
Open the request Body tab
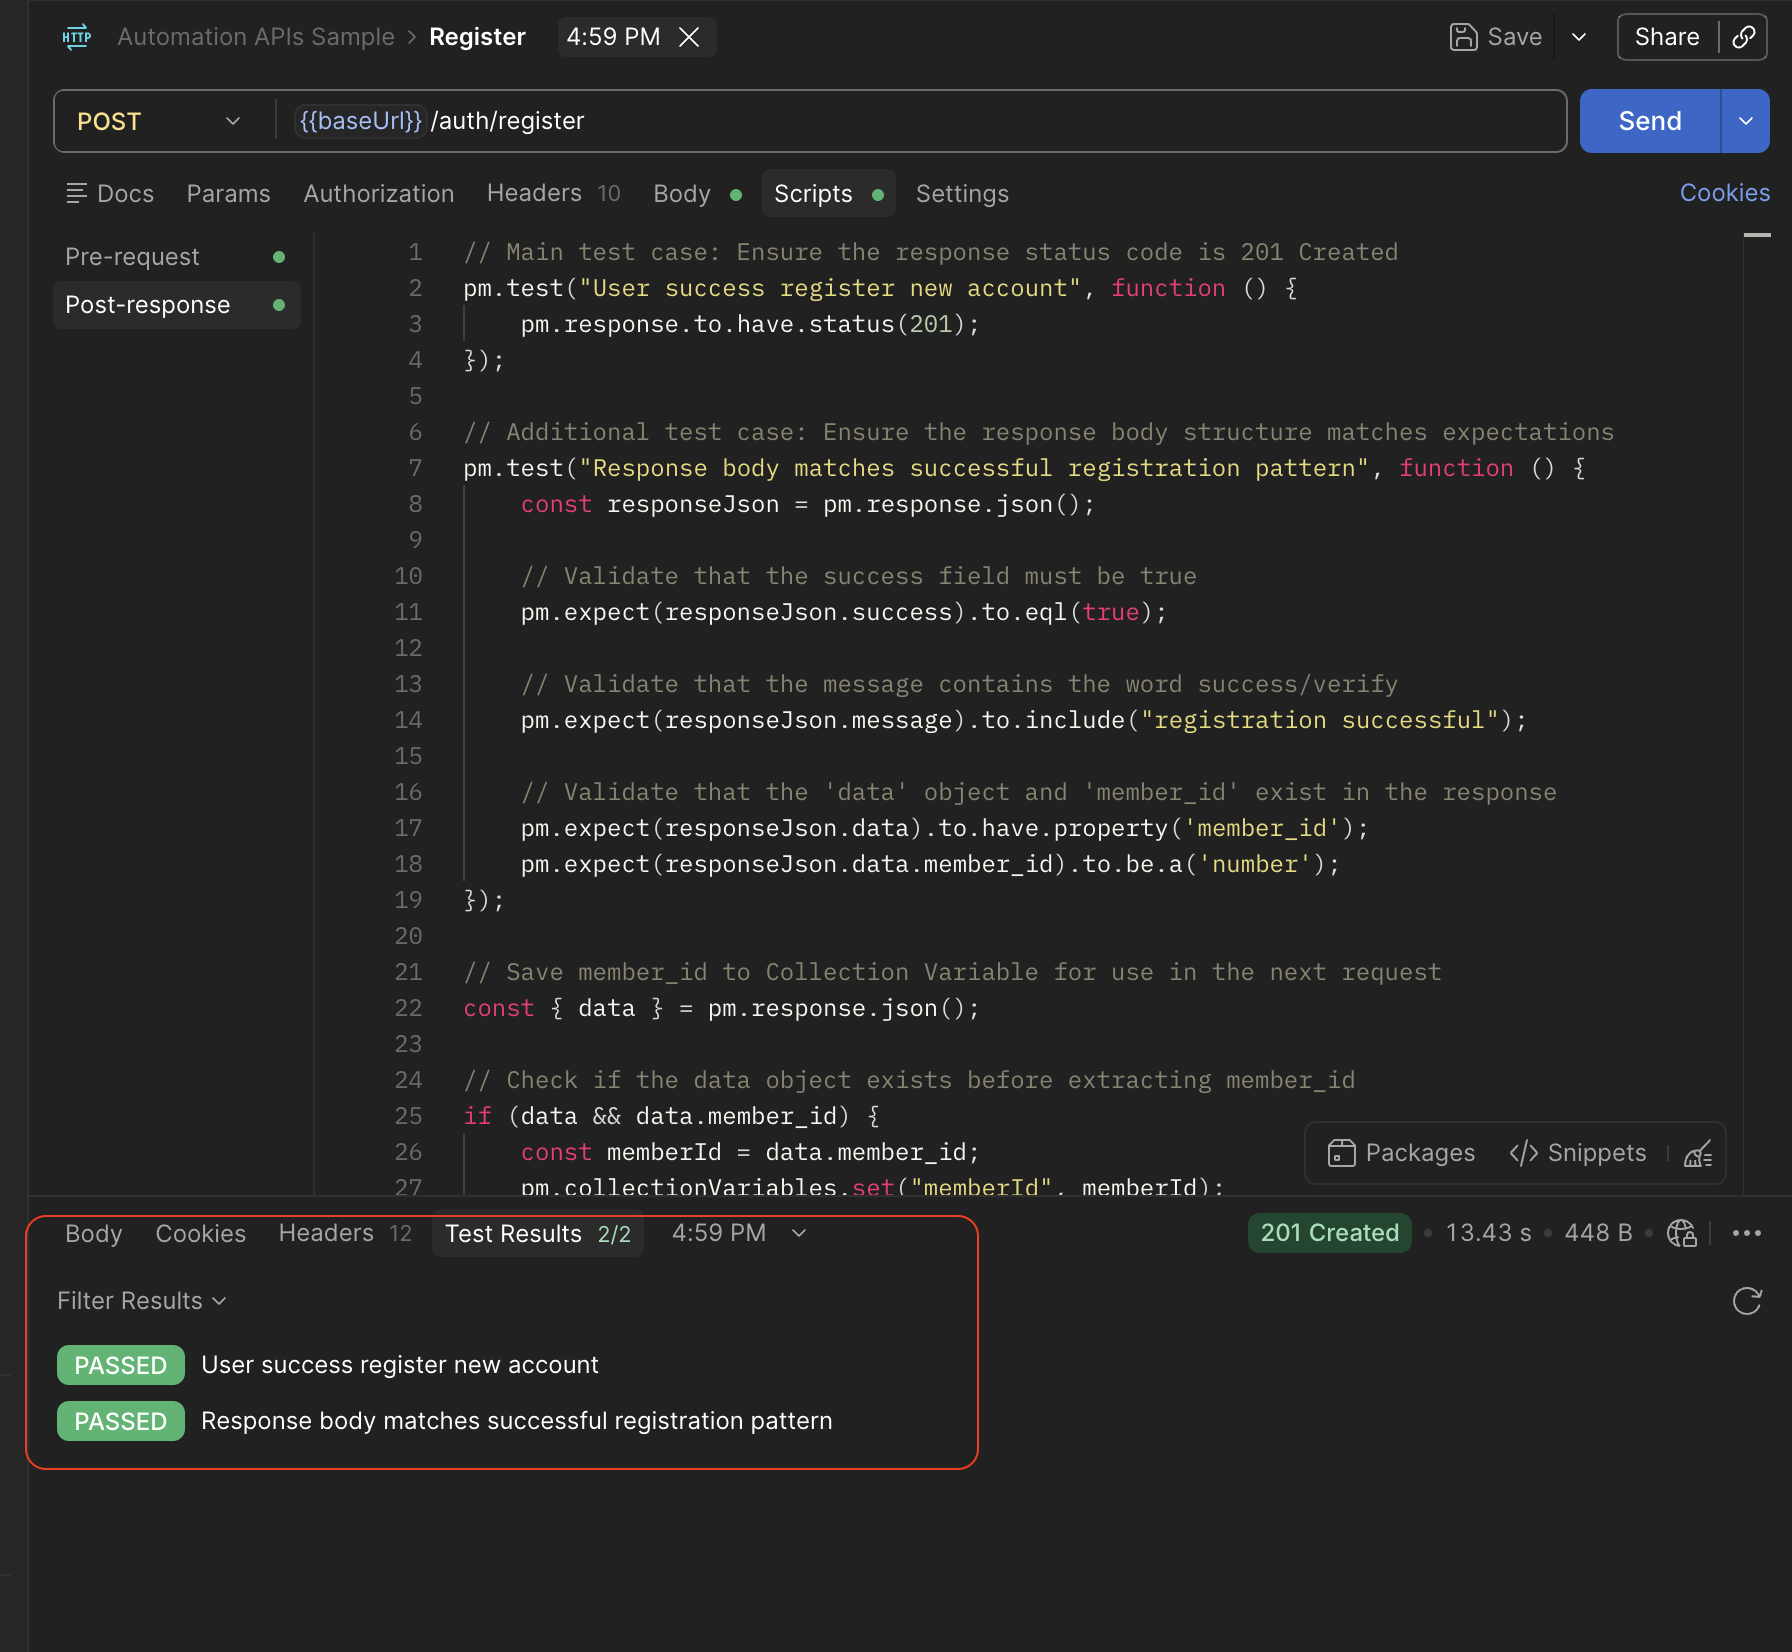click(x=697, y=194)
